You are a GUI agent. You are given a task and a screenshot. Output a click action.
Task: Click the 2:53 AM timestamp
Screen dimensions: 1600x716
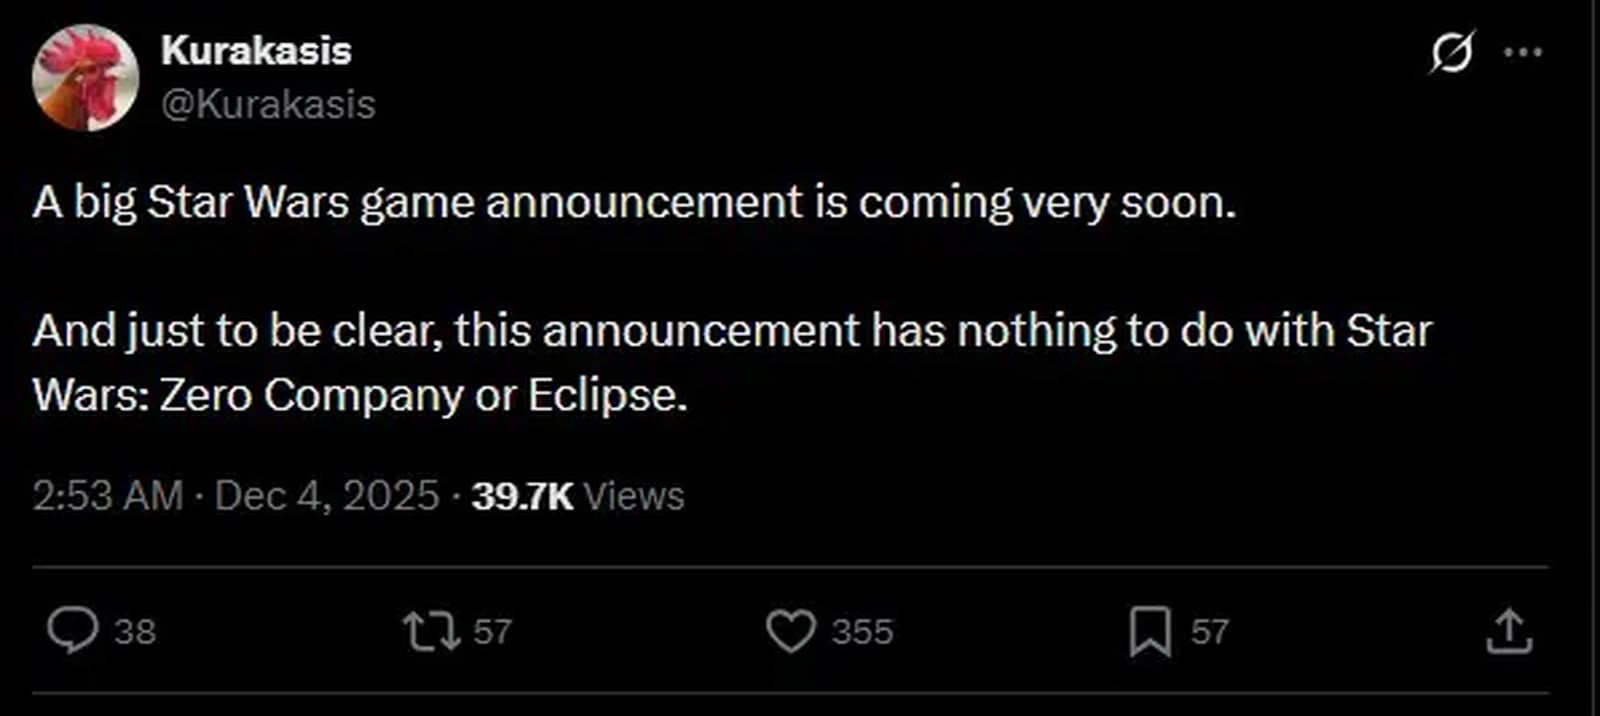(x=108, y=496)
